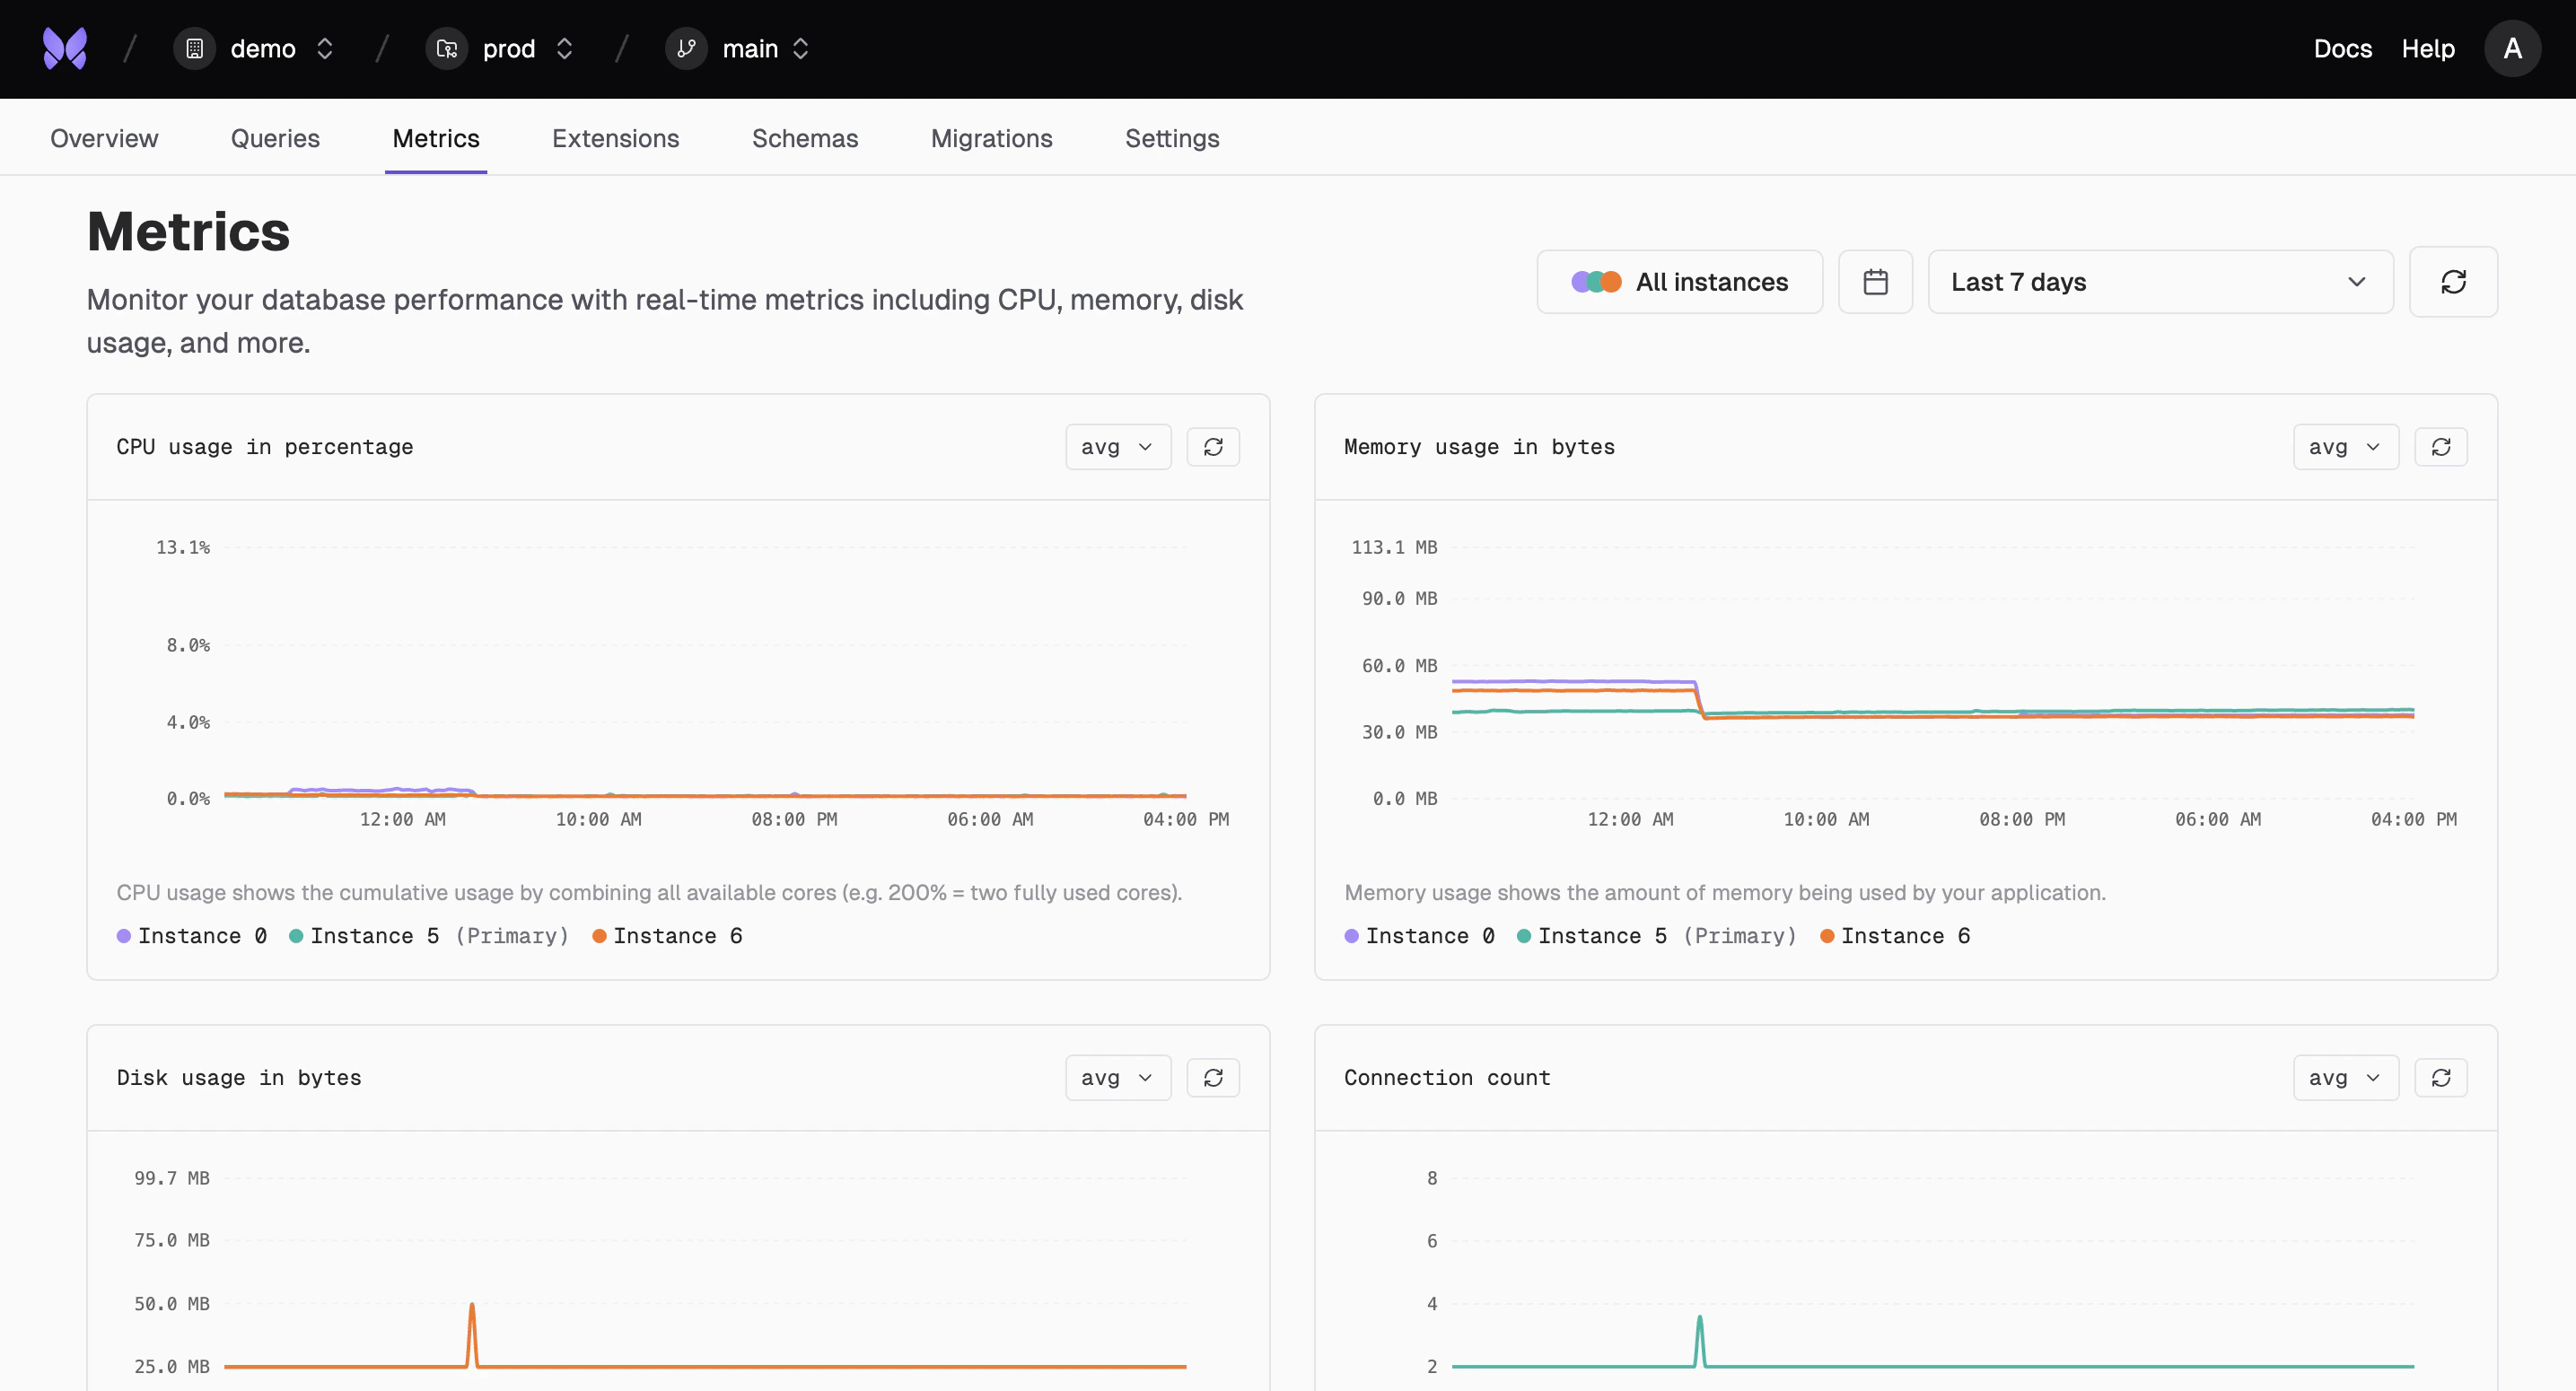
Task: Refresh the Disk usage chart
Action: tap(1213, 1078)
